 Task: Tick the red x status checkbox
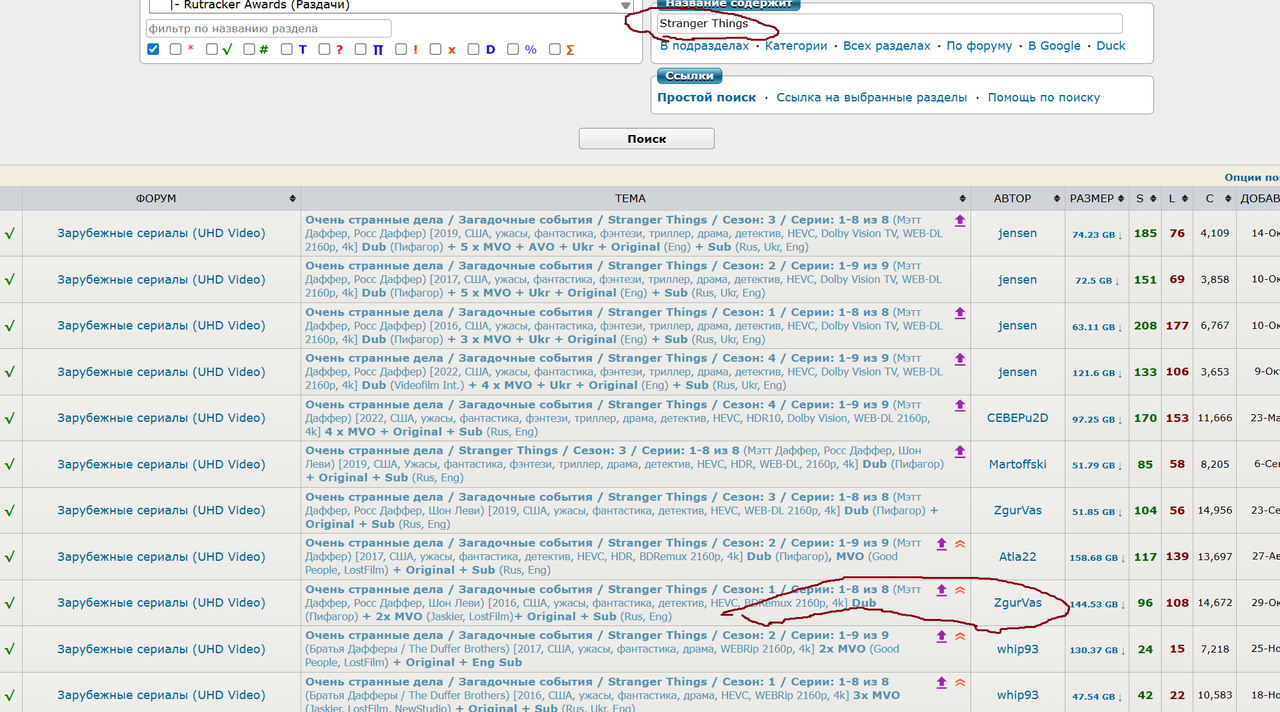436,49
